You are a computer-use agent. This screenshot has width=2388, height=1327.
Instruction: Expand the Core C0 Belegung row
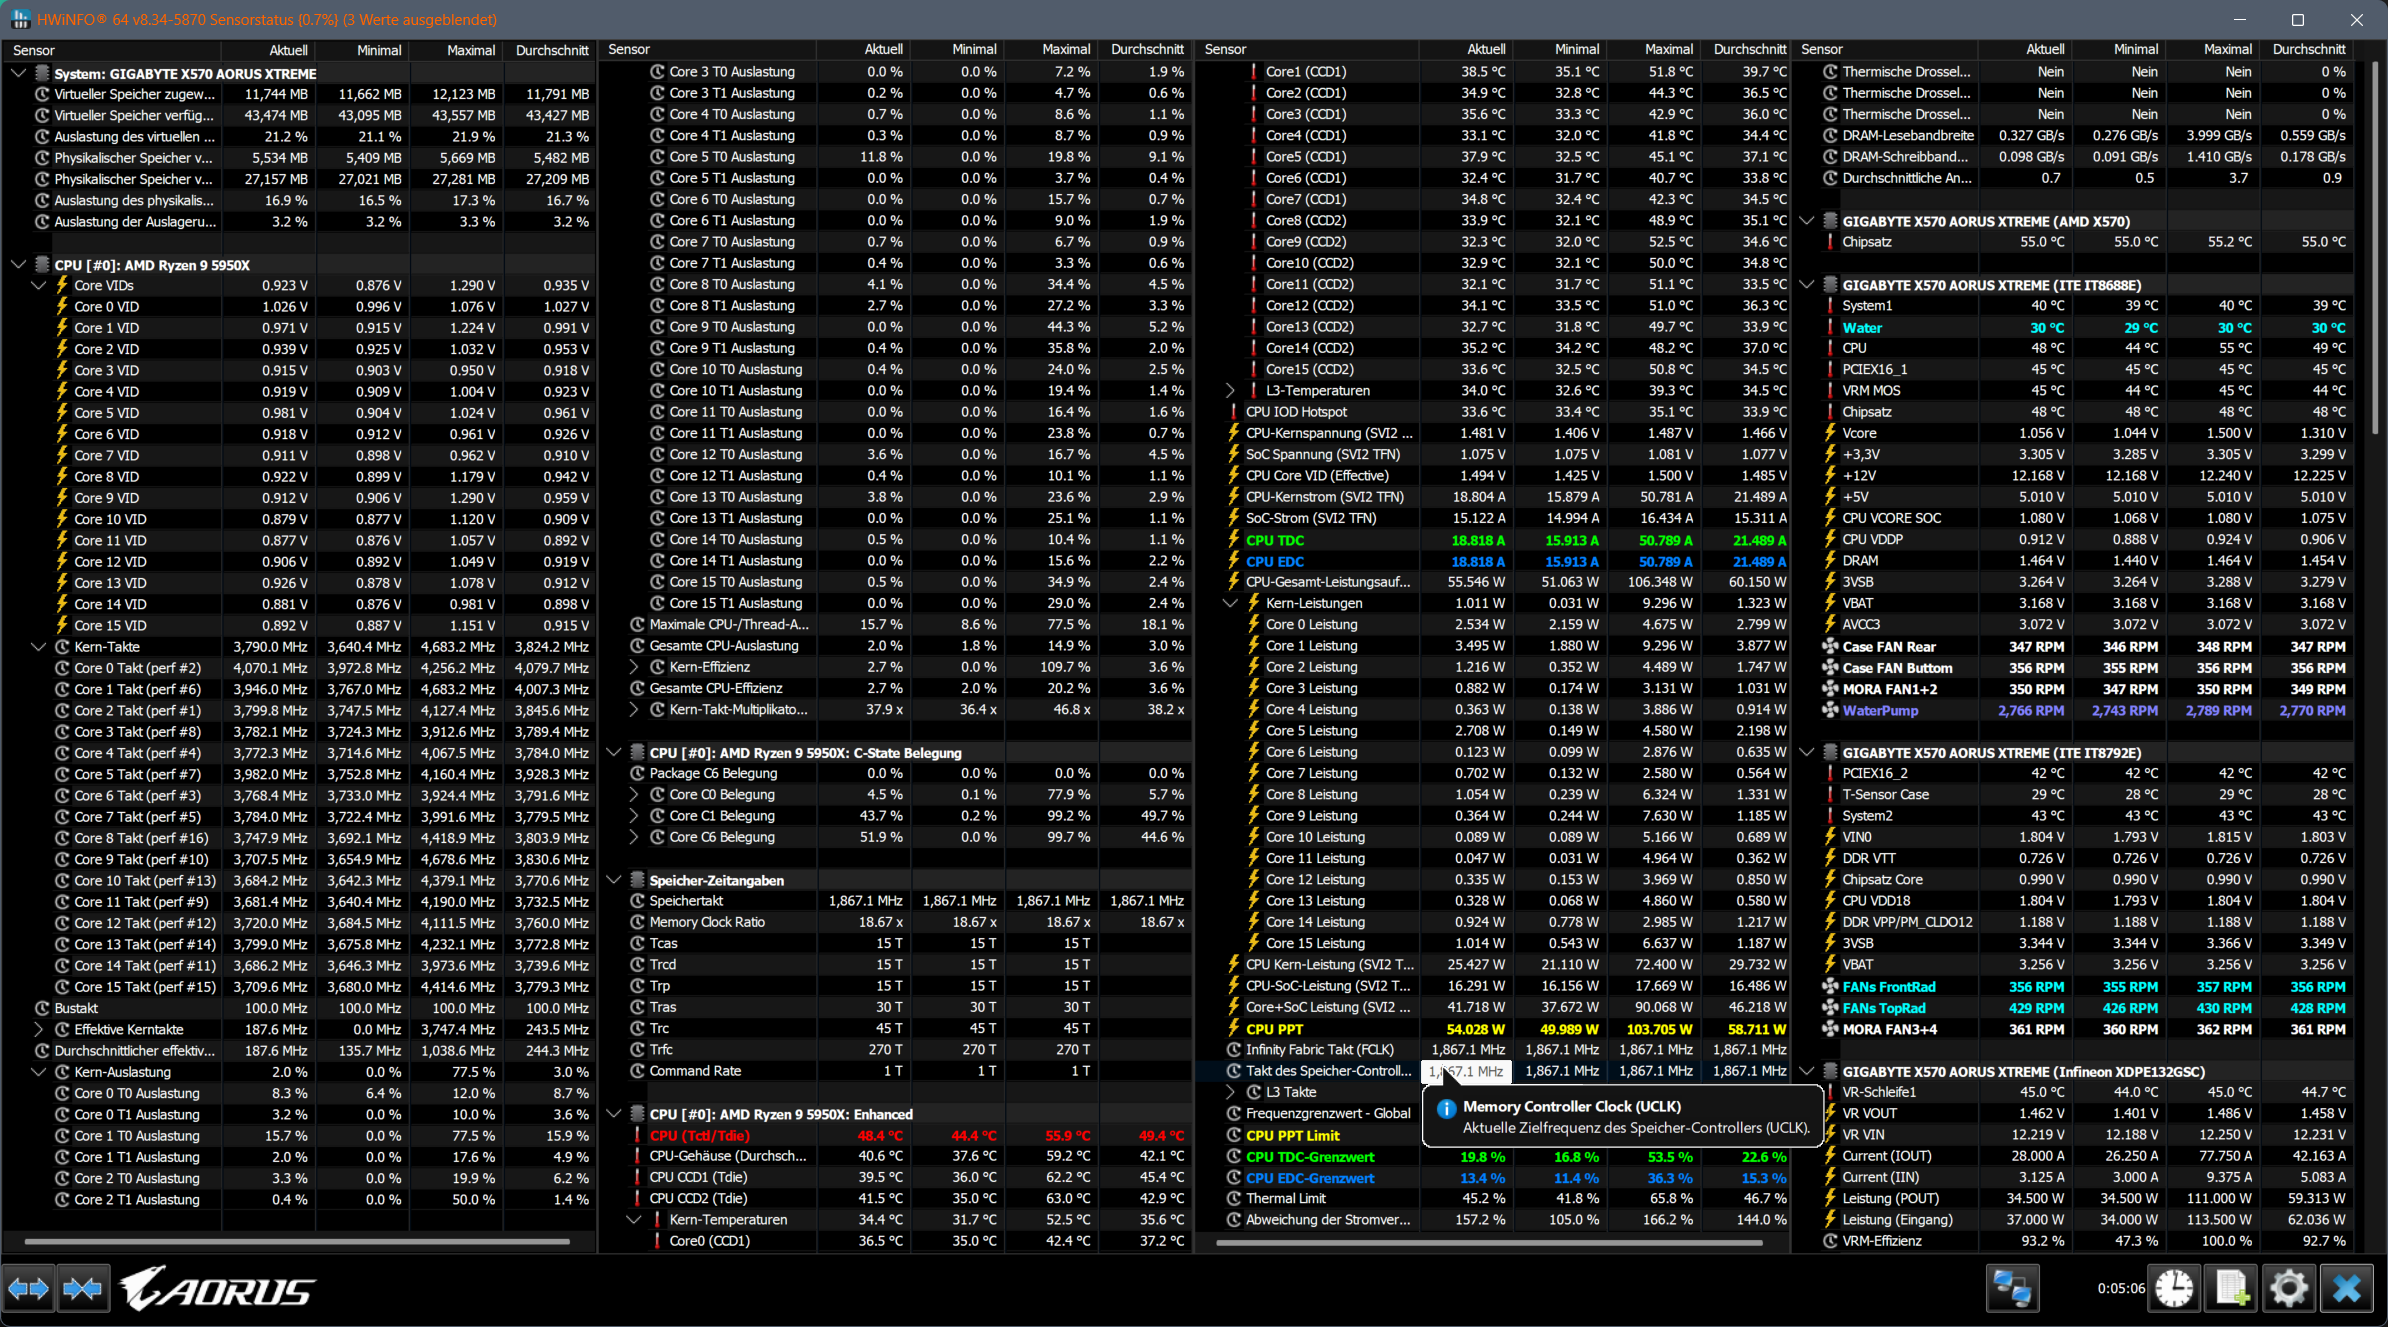[x=633, y=795]
